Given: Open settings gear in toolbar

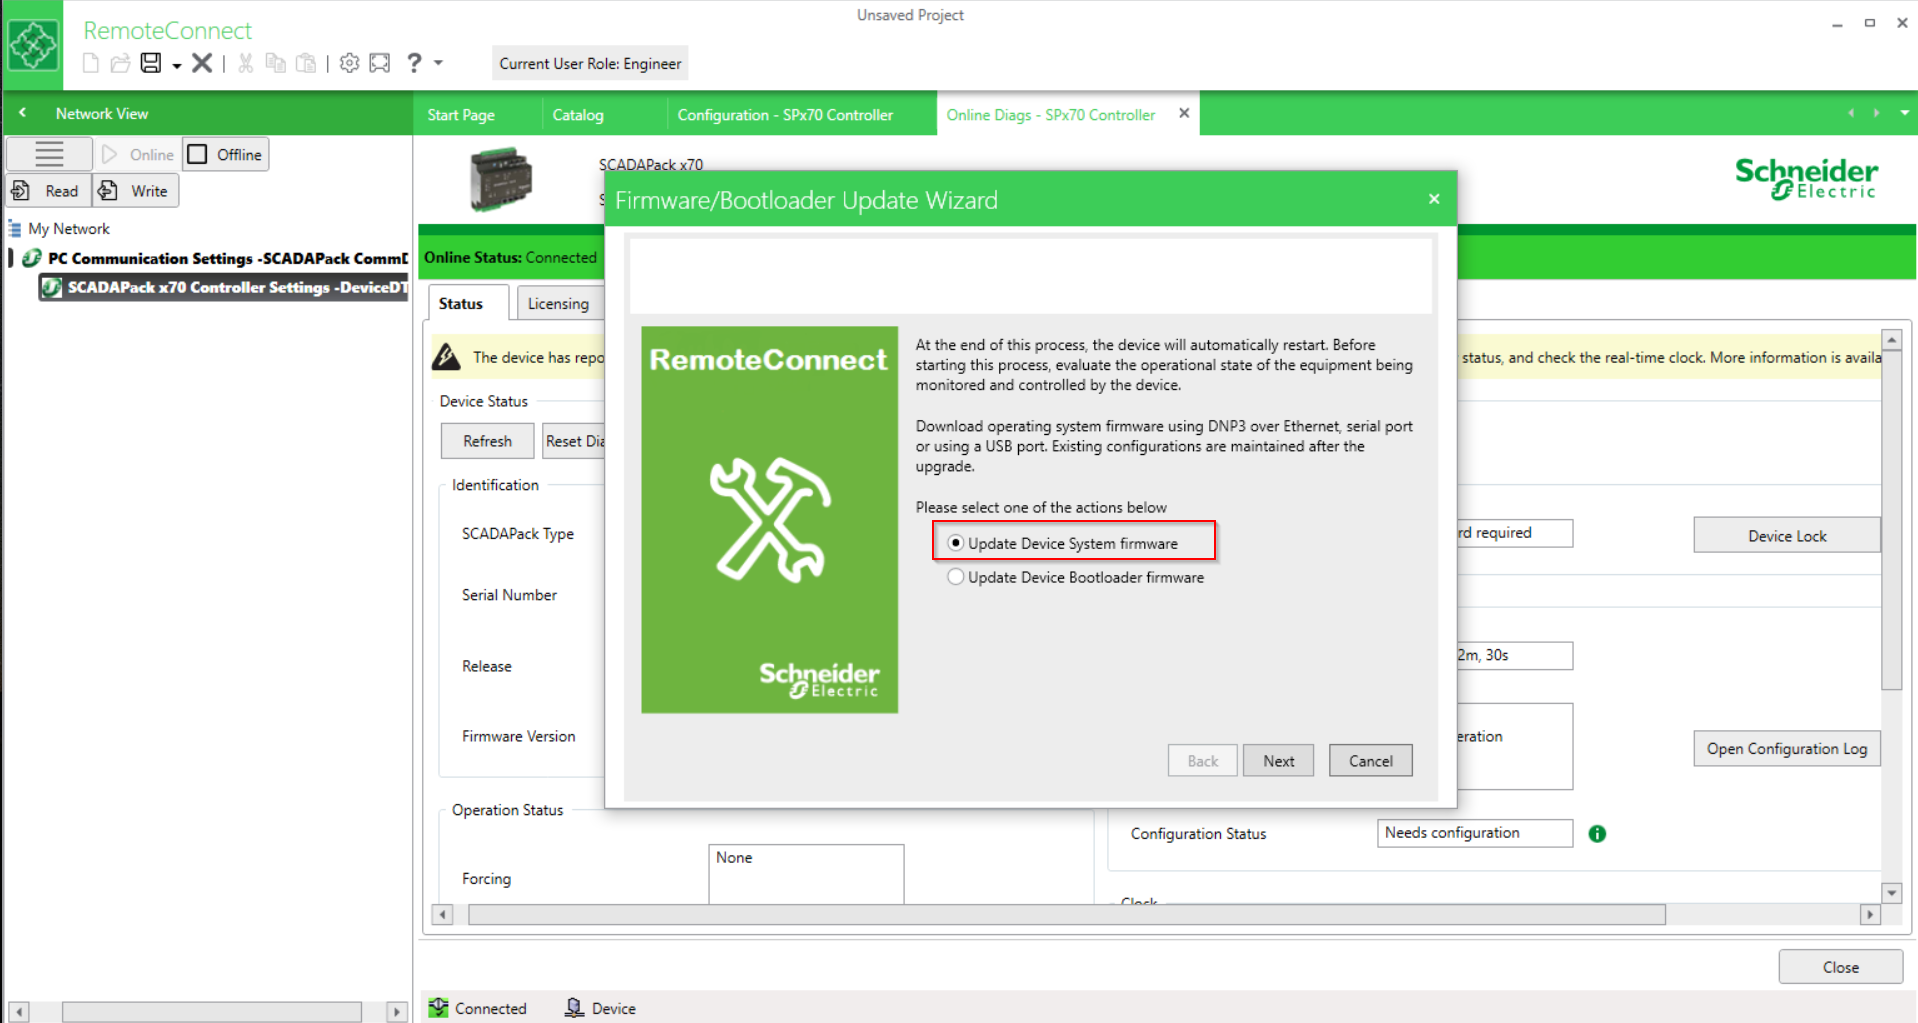Looking at the screenshot, I should point(349,63).
